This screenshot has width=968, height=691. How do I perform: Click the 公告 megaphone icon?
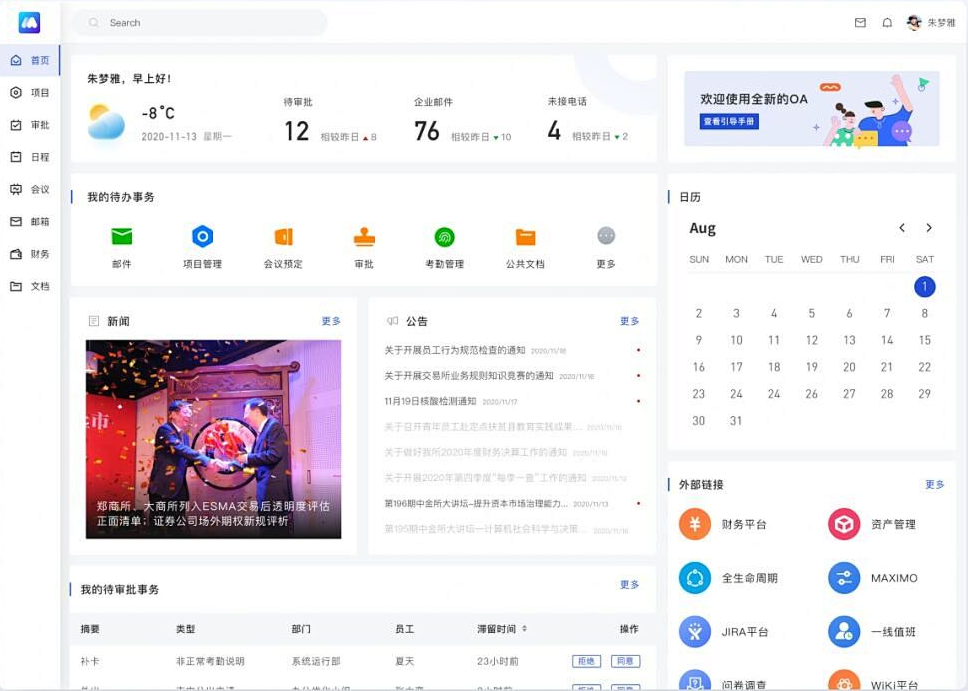[392, 321]
